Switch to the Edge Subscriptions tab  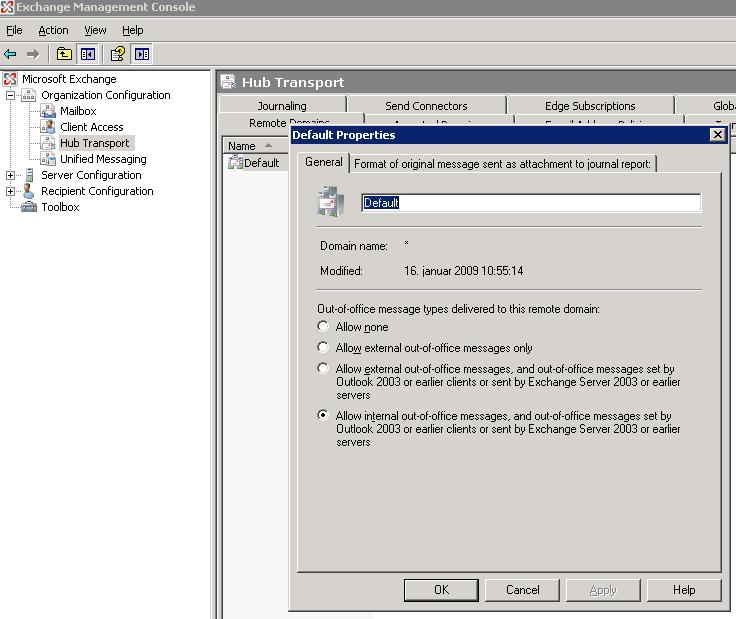tap(590, 106)
